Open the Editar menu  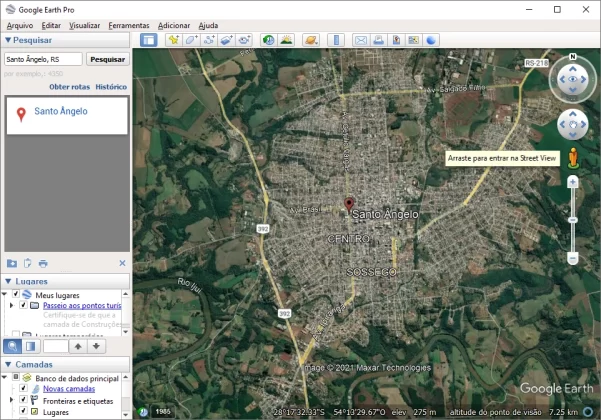point(51,25)
